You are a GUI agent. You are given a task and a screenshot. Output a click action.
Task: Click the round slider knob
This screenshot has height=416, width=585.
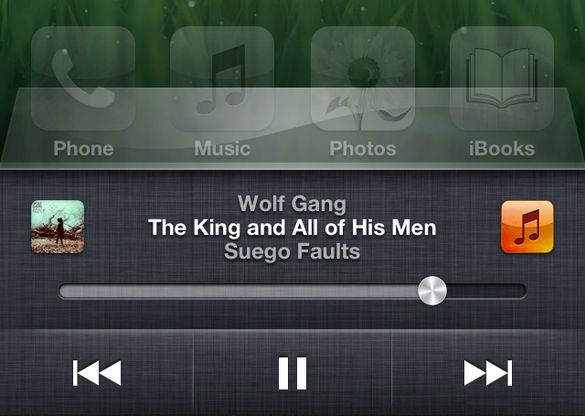pyautogui.click(x=432, y=291)
